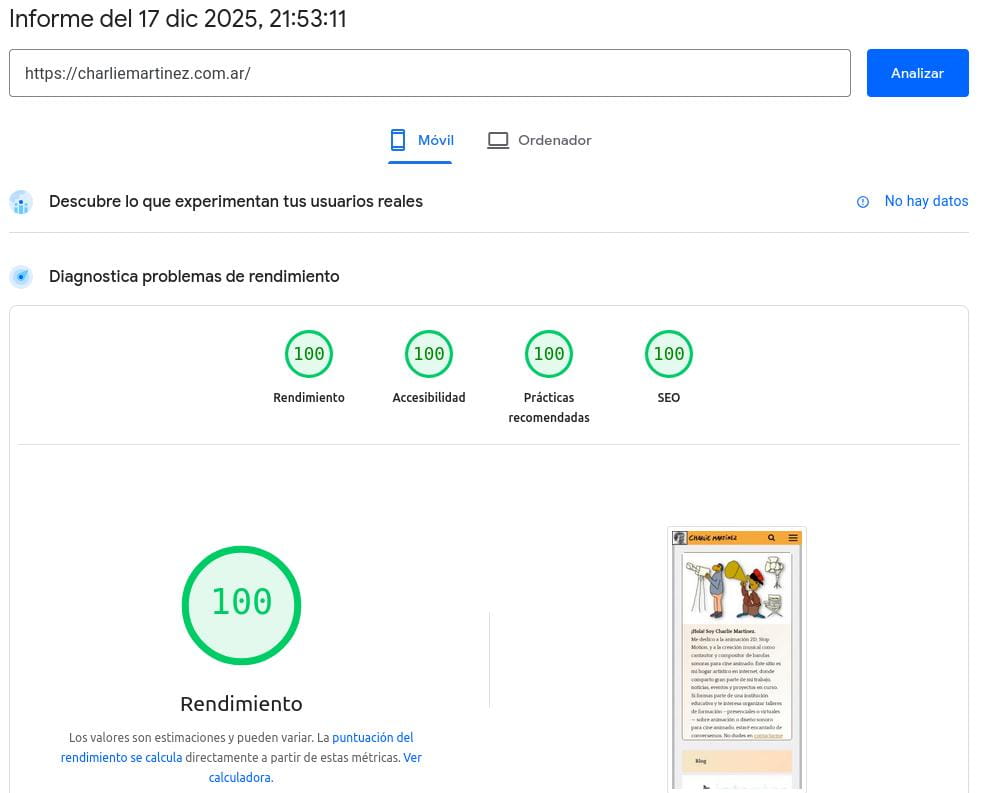Viewport: 981px width, 793px height.
Task: Click the large circular Rendimiento progress gauge
Action: 241,605
